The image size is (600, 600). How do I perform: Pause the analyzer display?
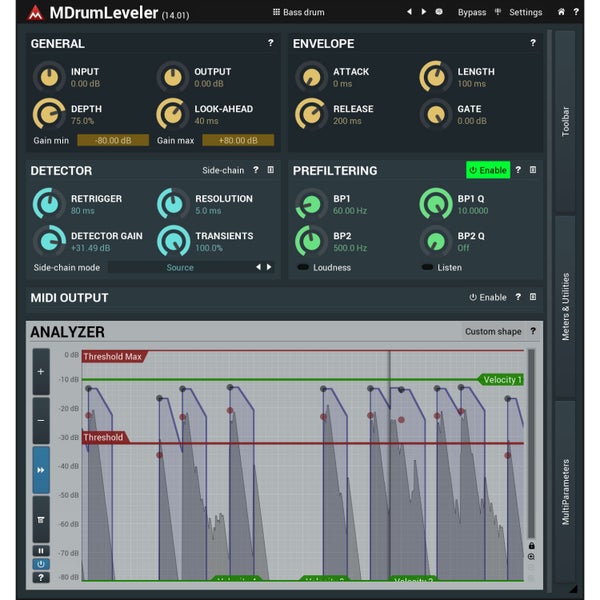click(x=41, y=551)
